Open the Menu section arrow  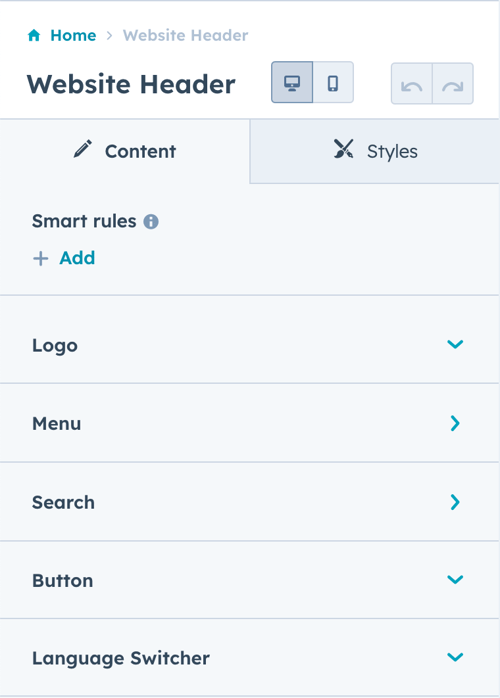(455, 423)
